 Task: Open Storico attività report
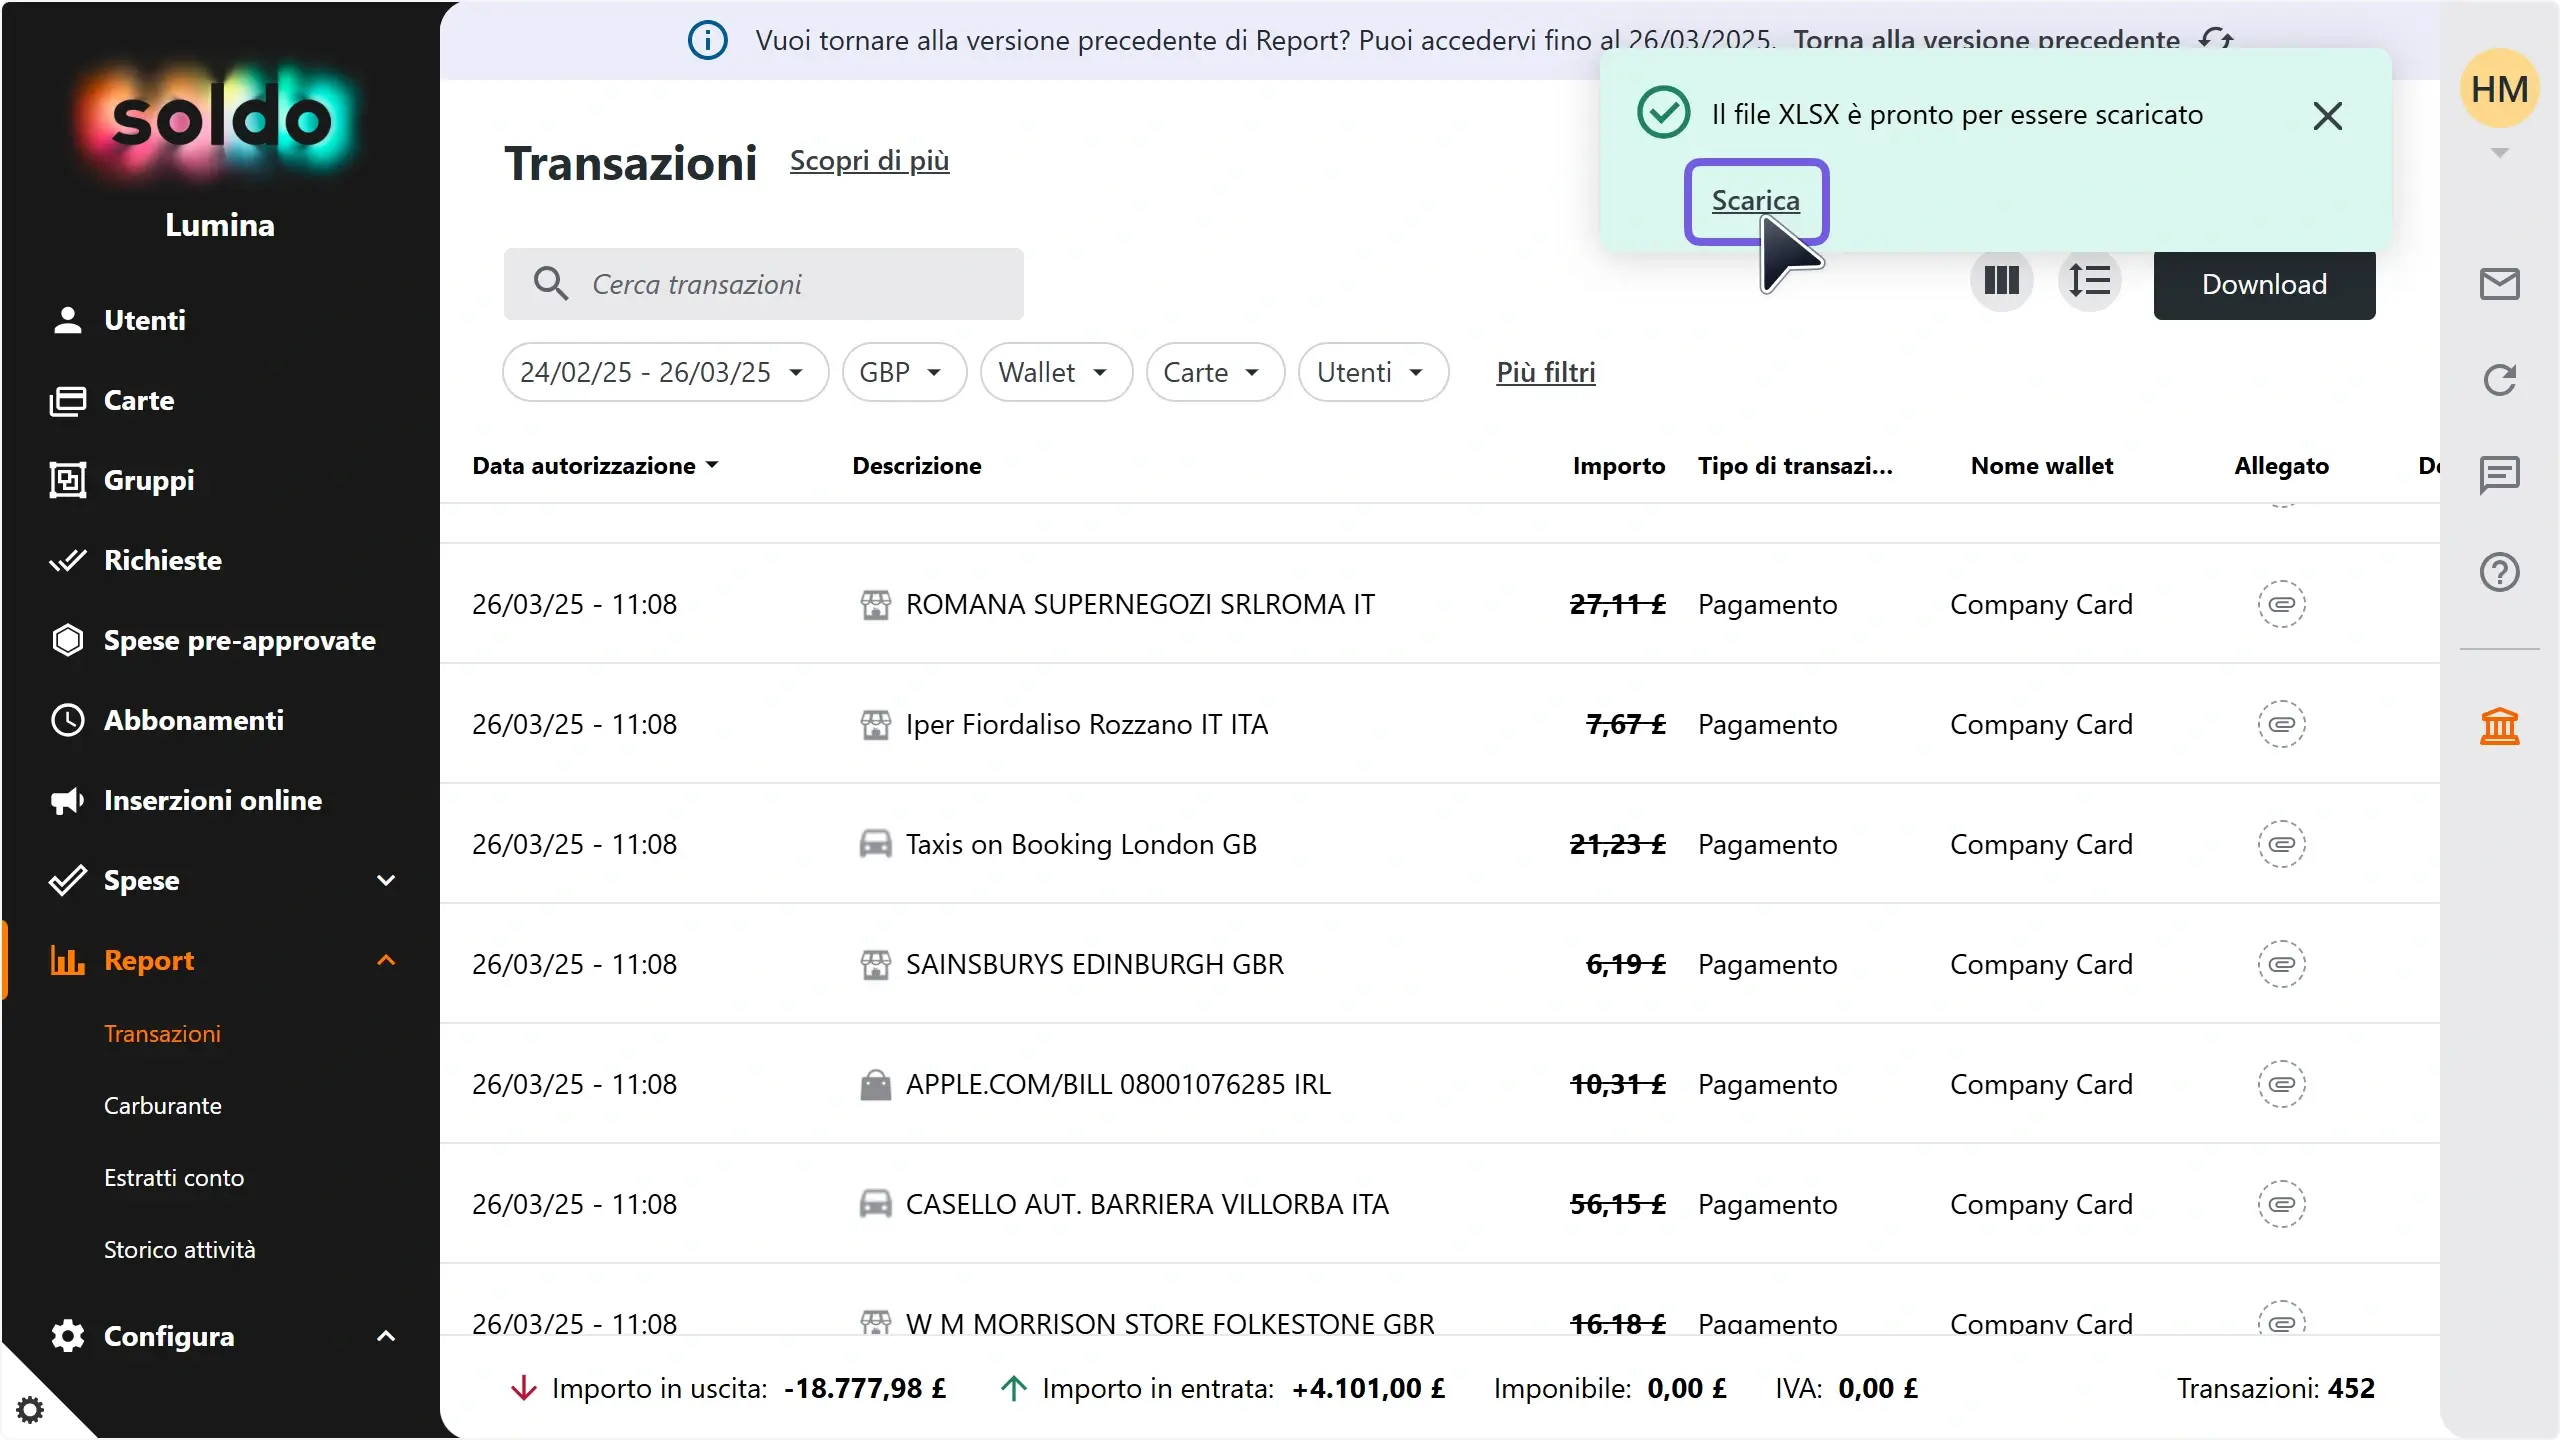click(180, 1249)
